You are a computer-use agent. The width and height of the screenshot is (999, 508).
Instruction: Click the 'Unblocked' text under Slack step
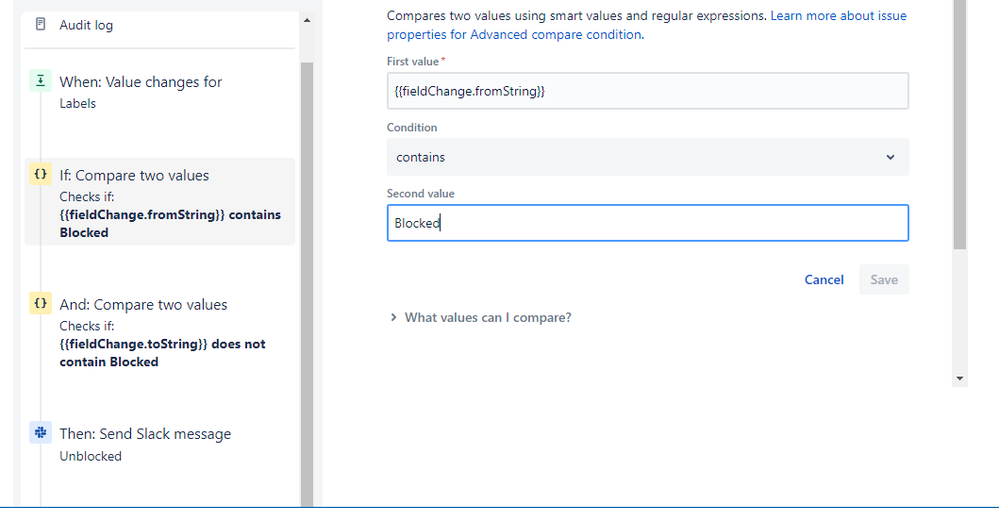(90, 456)
